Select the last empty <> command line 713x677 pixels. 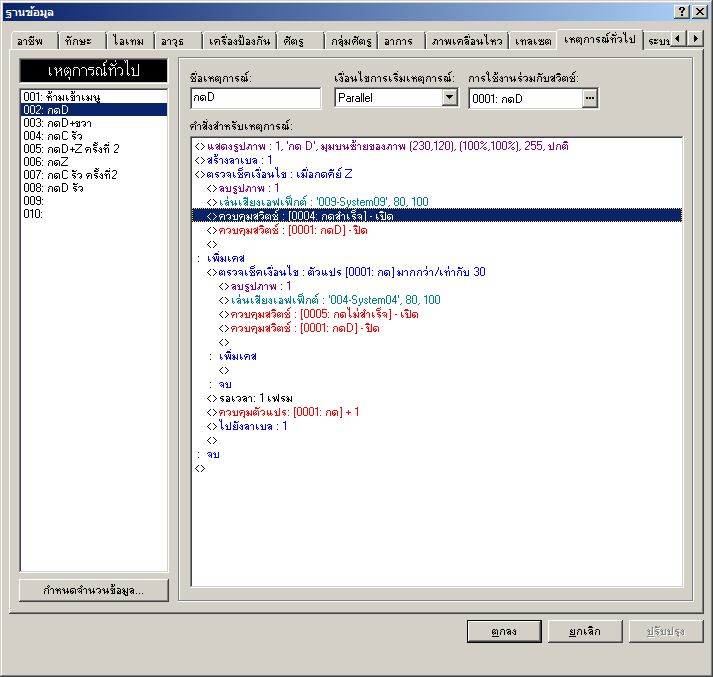tap(437, 468)
